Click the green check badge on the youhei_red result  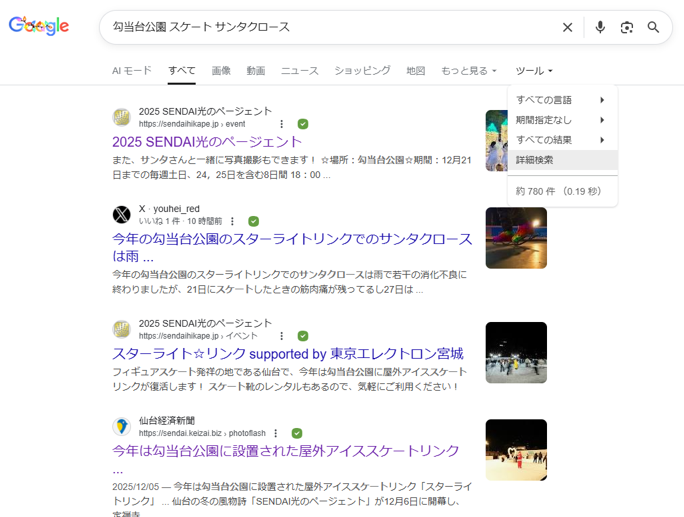tap(253, 222)
